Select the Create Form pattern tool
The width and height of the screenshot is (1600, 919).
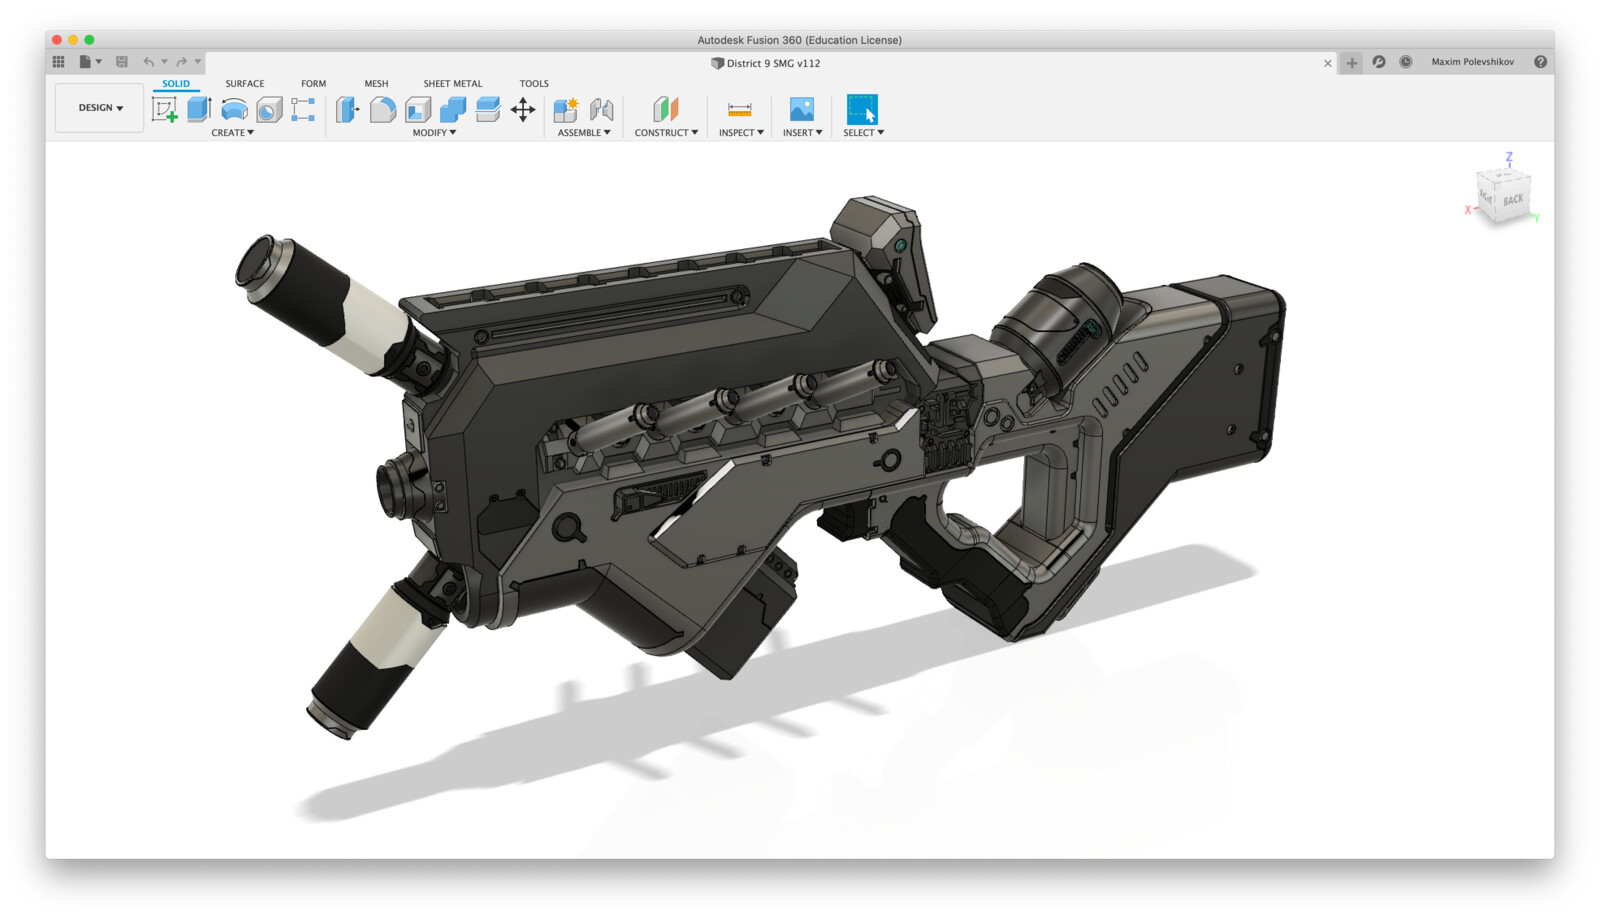pyautogui.click(x=303, y=109)
